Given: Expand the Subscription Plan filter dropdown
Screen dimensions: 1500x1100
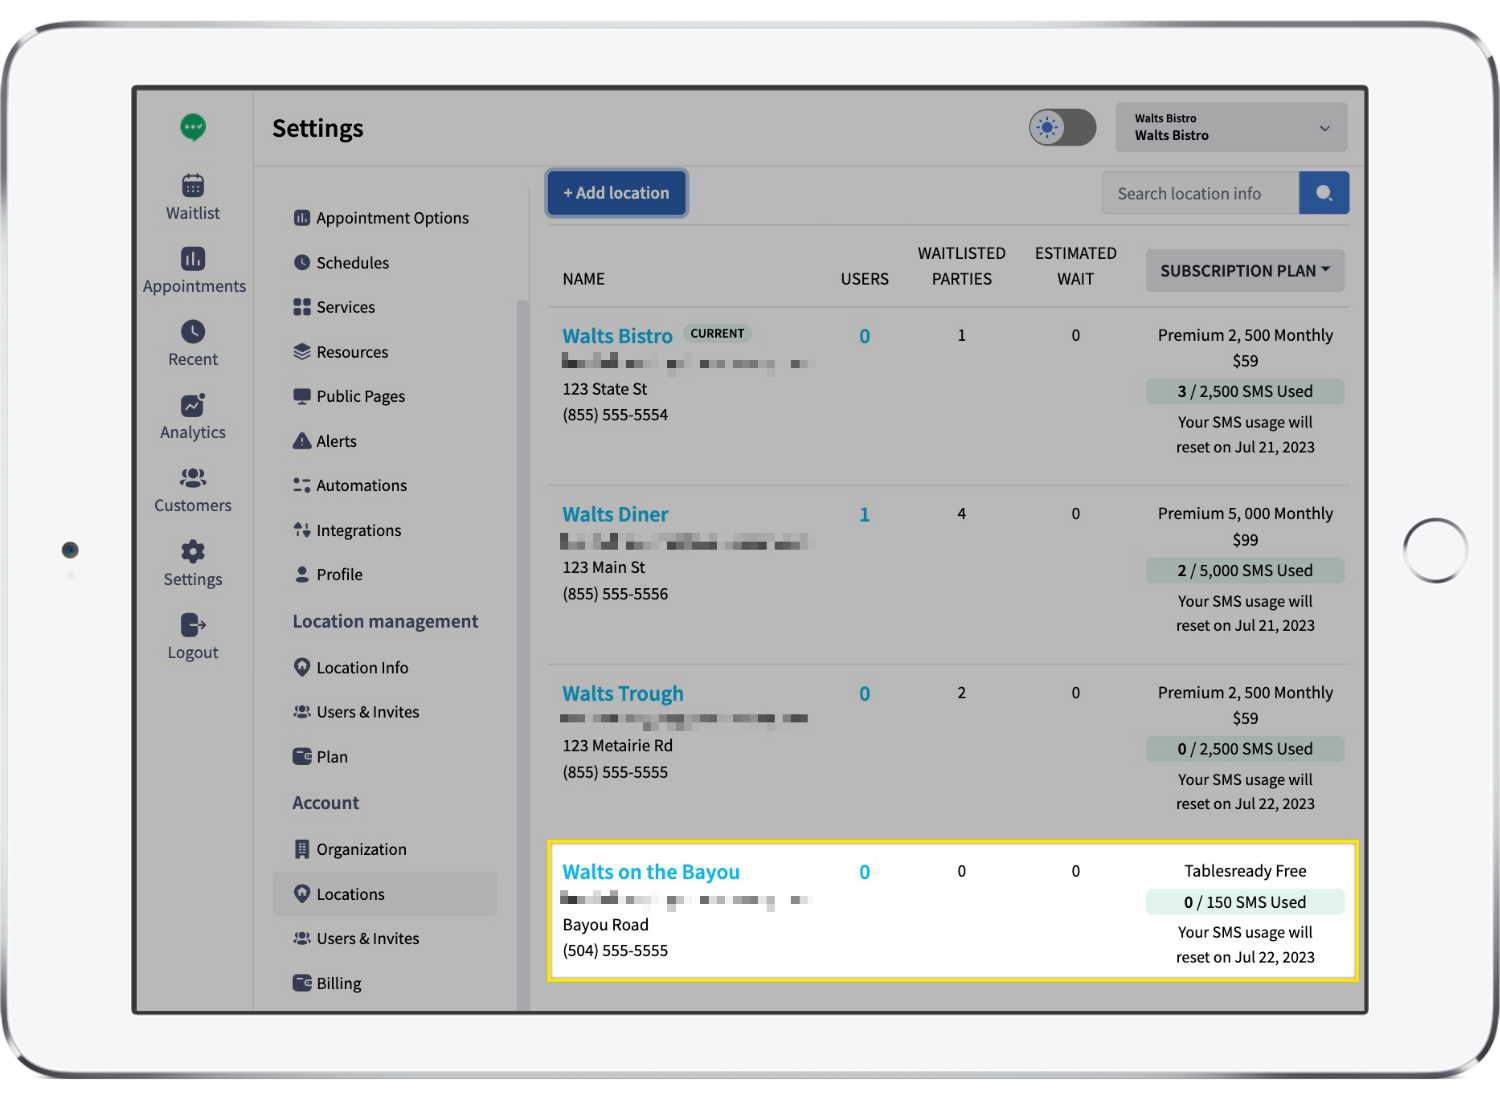Looking at the screenshot, I should (x=1244, y=270).
